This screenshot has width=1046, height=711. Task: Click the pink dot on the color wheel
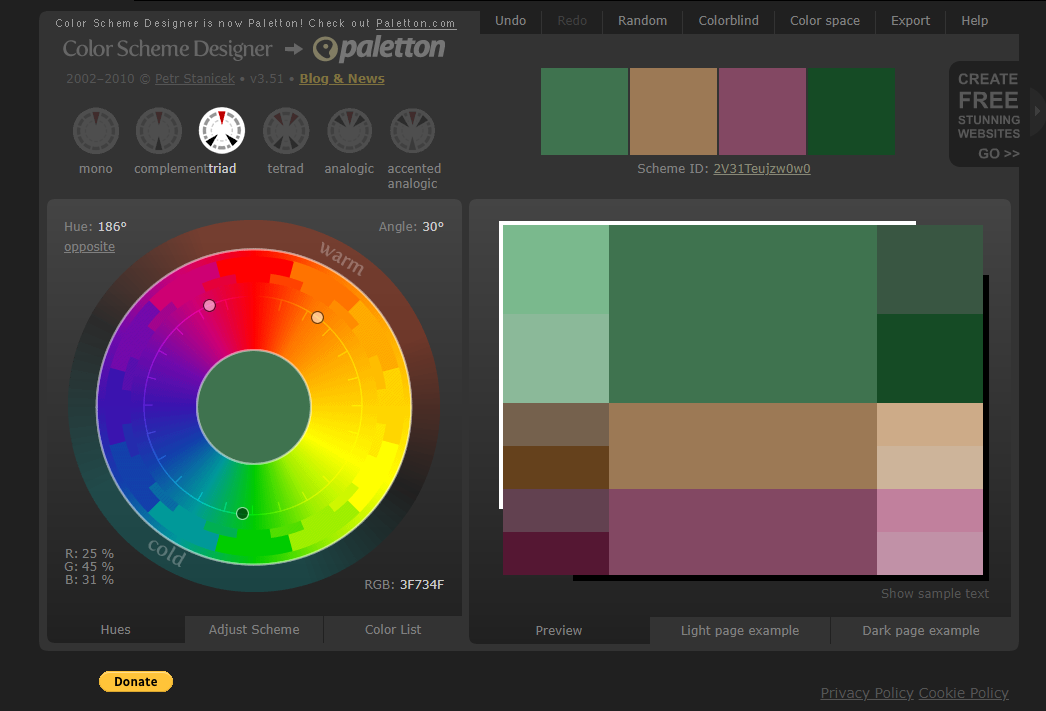click(x=209, y=305)
